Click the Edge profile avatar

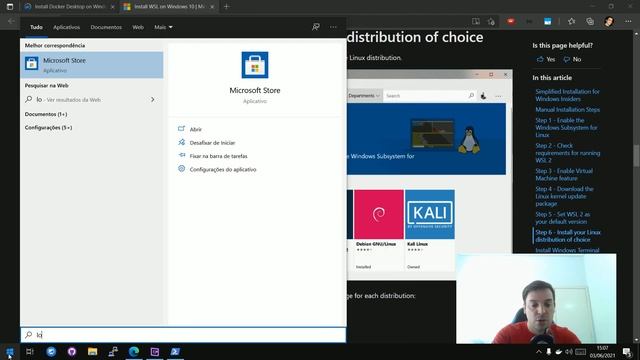609,21
